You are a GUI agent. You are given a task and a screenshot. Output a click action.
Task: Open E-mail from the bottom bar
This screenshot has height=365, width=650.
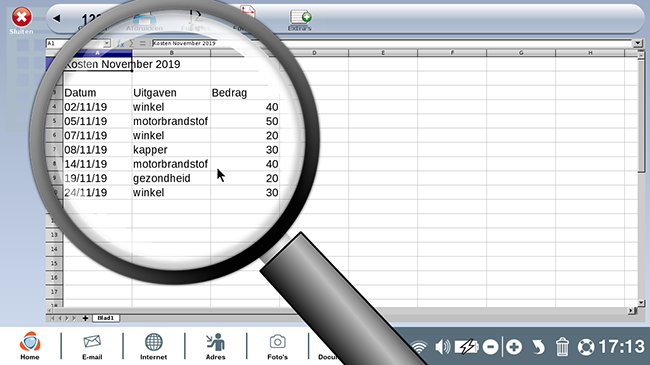(92, 347)
